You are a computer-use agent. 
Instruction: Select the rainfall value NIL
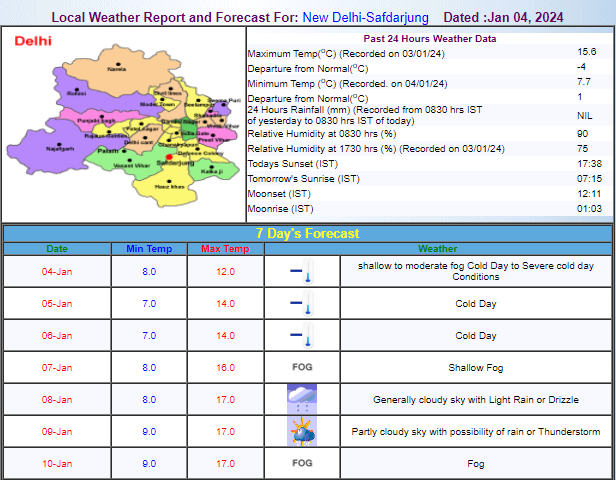click(x=585, y=115)
